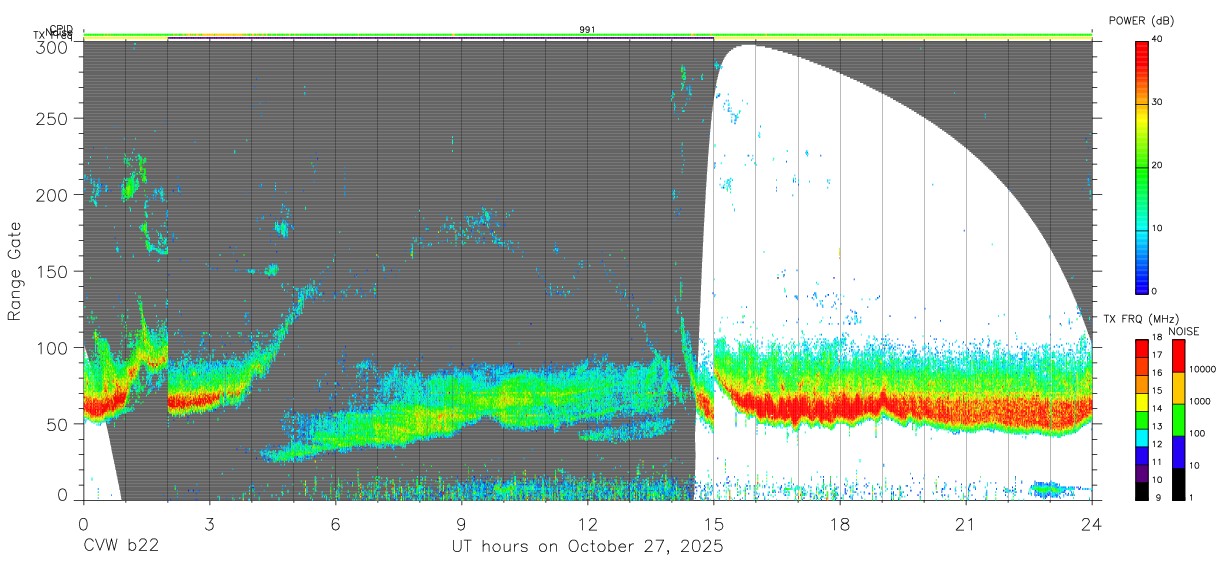The height and width of the screenshot is (567, 1228).
Task: Pick the red 17-18 MHz frequency swatch
Action: click(1141, 349)
